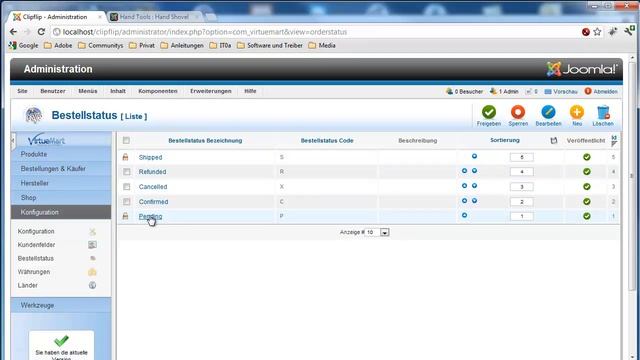Toggle published state of Confirmed
The image size is (640, 360).
pyautogui.click(x=587, y=202)
